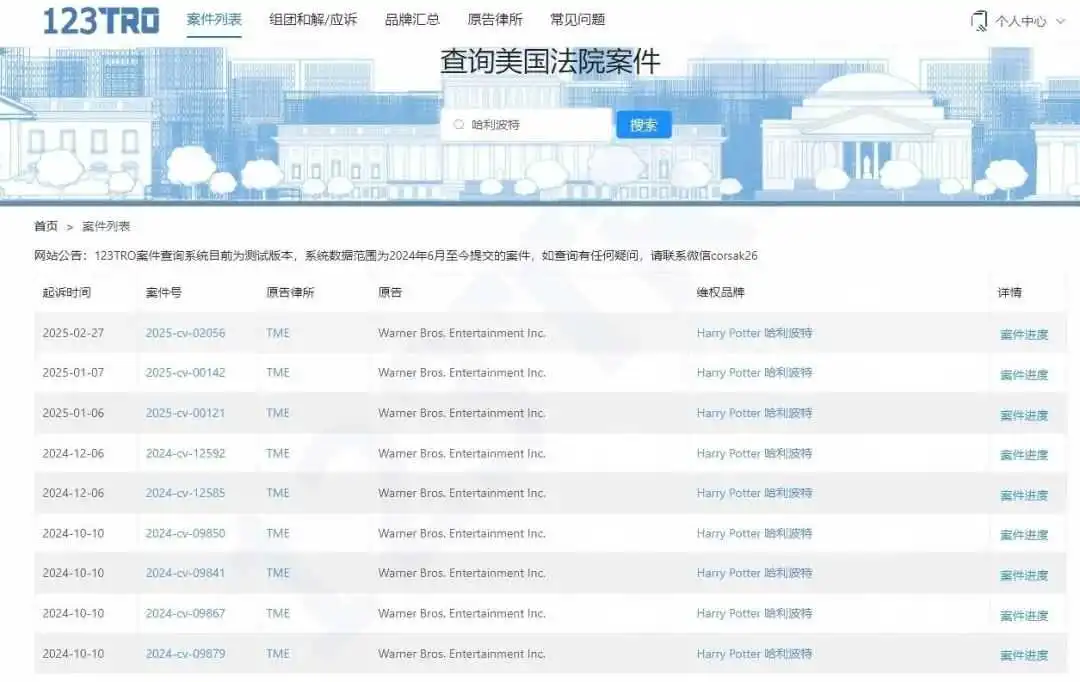Click TME law firm in 2024-cv-09879 row
Viewport: 1080px width, 682px height.
pos(278,654)
